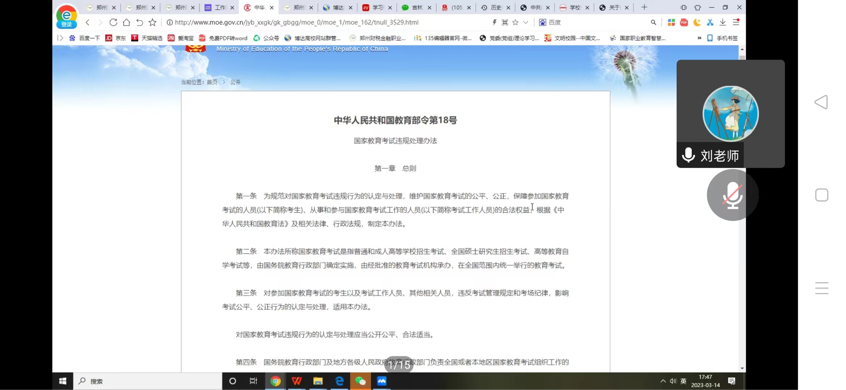Show hidden system tray icons chevron
The height and width of the screenshot is (390, 846).
663,381
